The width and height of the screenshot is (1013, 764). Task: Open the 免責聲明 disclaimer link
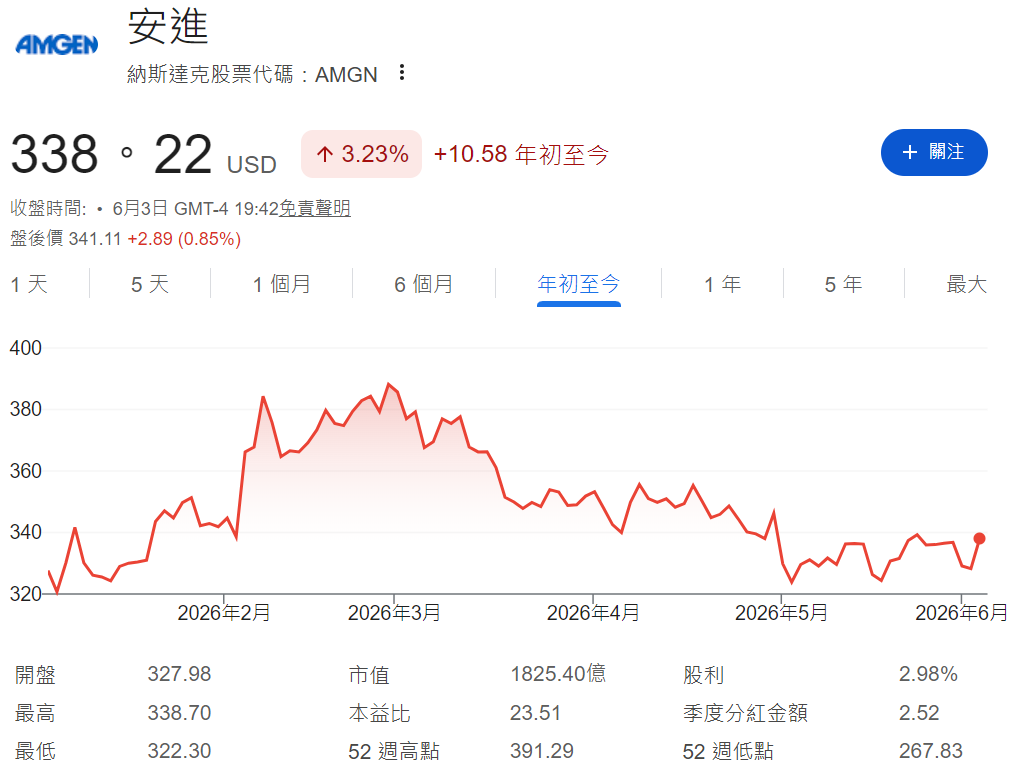[315, 209]
